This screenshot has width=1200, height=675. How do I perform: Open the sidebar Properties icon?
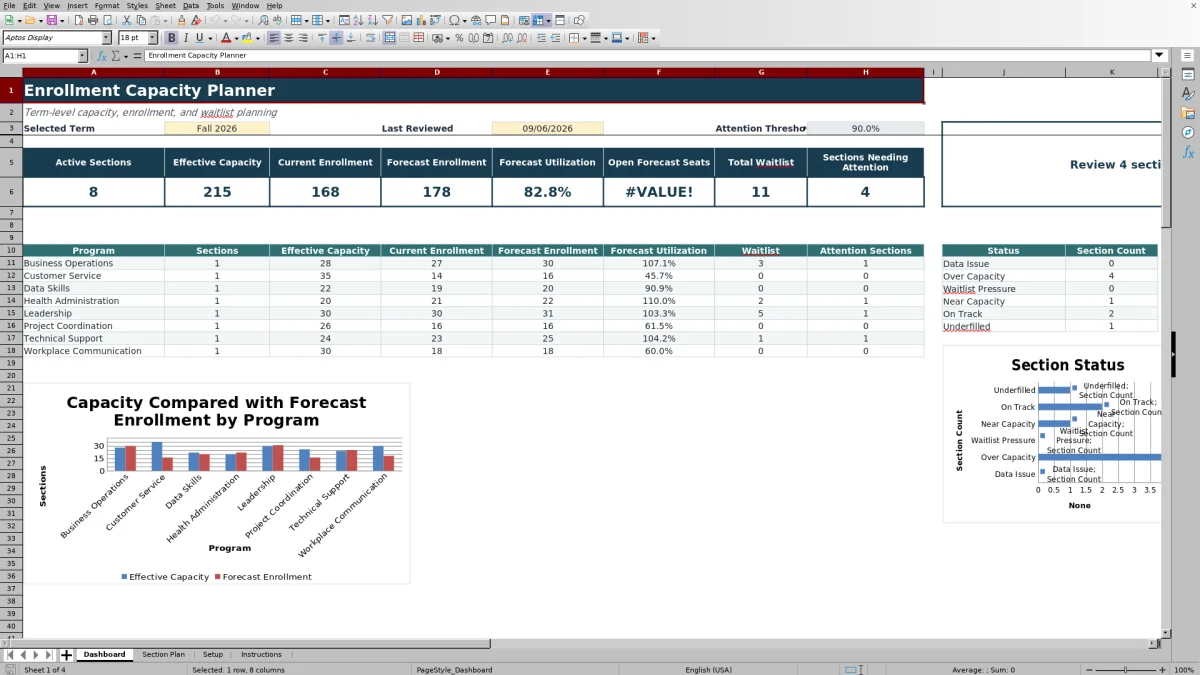tap(1188, 74)
